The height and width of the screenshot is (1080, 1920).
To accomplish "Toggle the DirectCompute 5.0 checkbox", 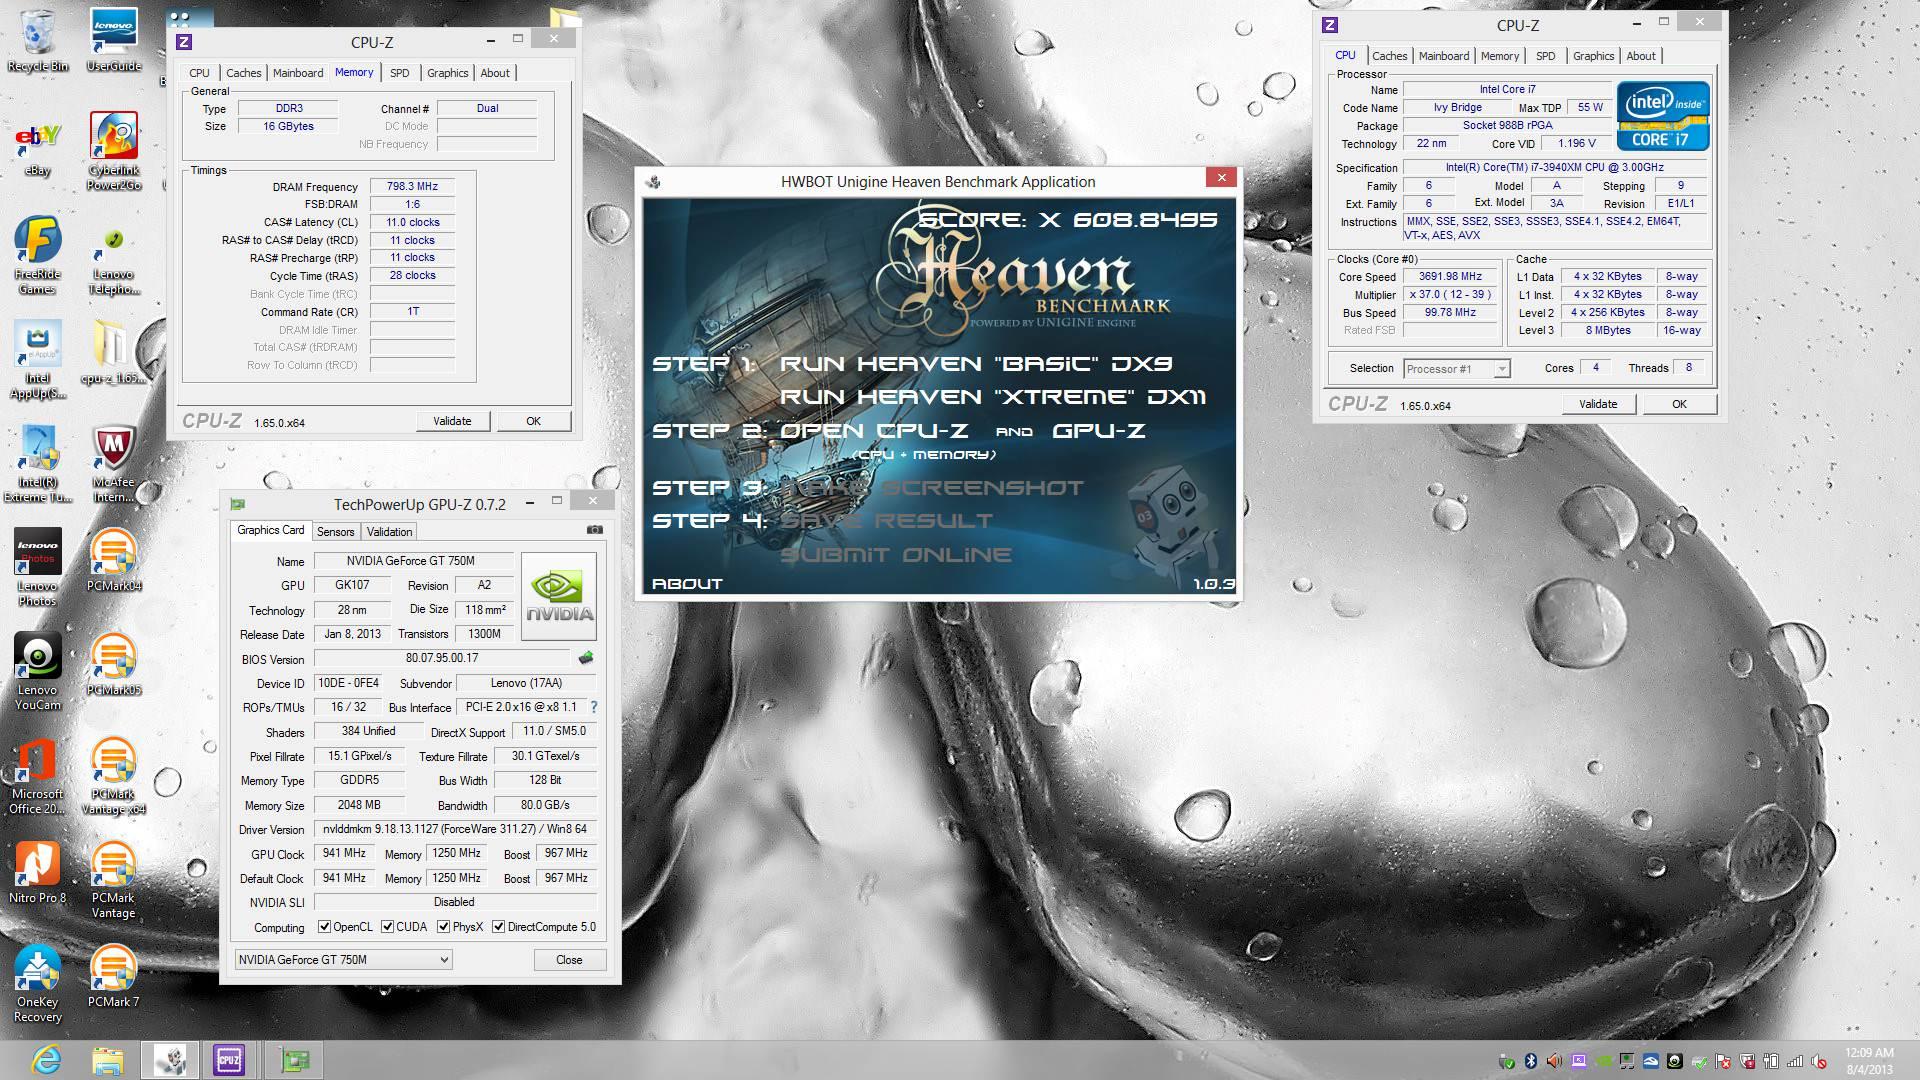I will (x=499, y=927).
